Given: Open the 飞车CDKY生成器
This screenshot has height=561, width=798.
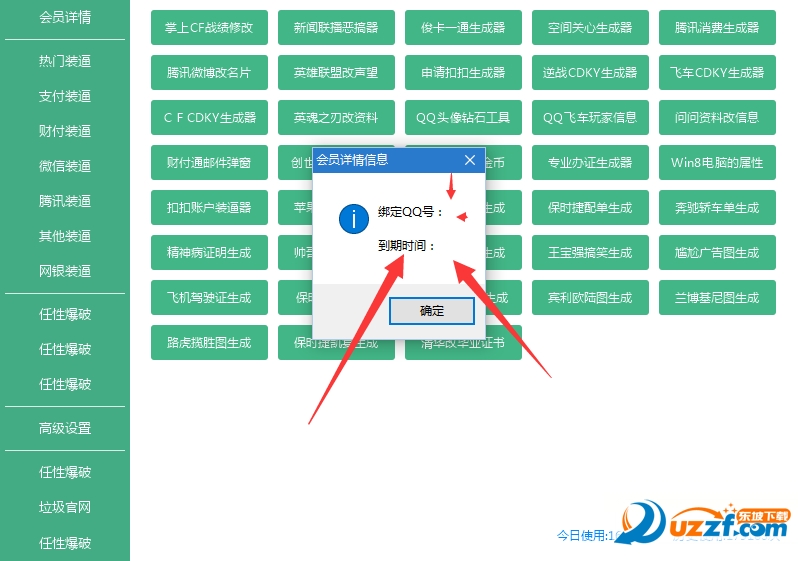Looking at the screenshot, I should [x=718, y=72].
